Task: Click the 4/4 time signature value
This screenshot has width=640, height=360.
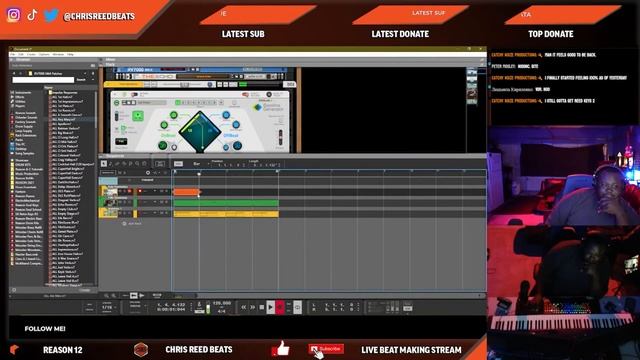Action: tap(221, 311)
